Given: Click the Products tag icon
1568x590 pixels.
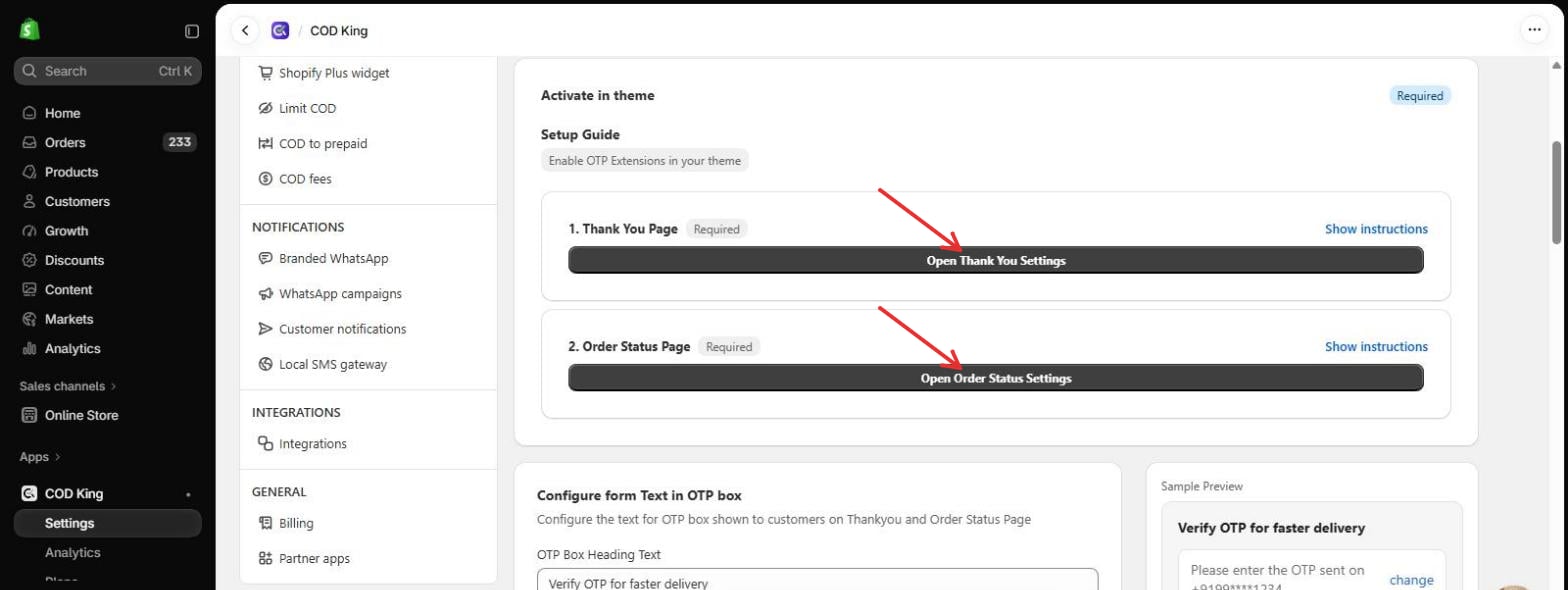Looking at the screenshot, I should coord(29,172).
